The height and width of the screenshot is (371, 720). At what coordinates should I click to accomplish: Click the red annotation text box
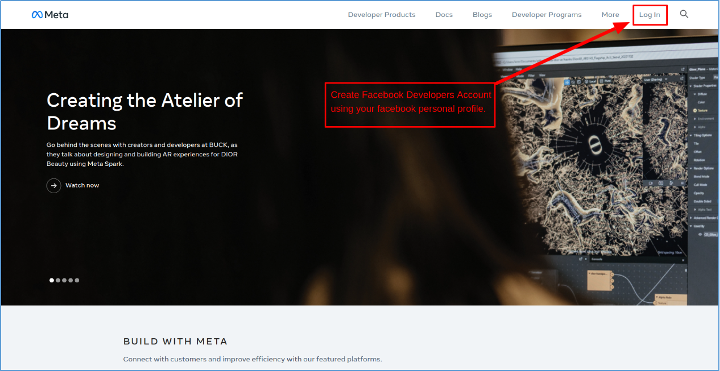[410, 105]
